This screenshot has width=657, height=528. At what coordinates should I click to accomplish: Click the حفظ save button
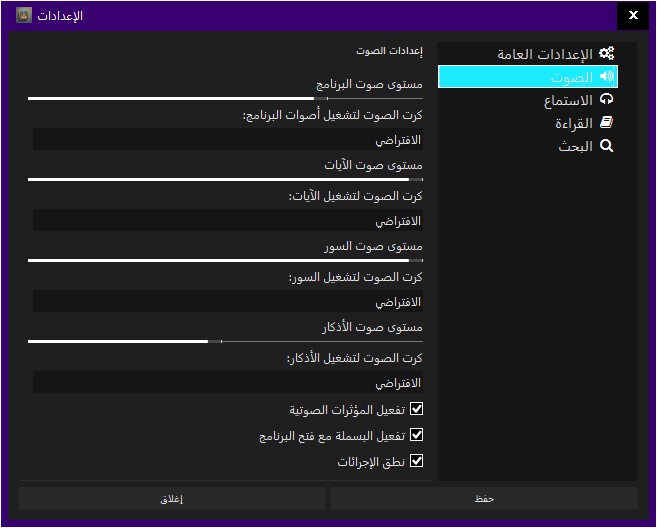484,498
